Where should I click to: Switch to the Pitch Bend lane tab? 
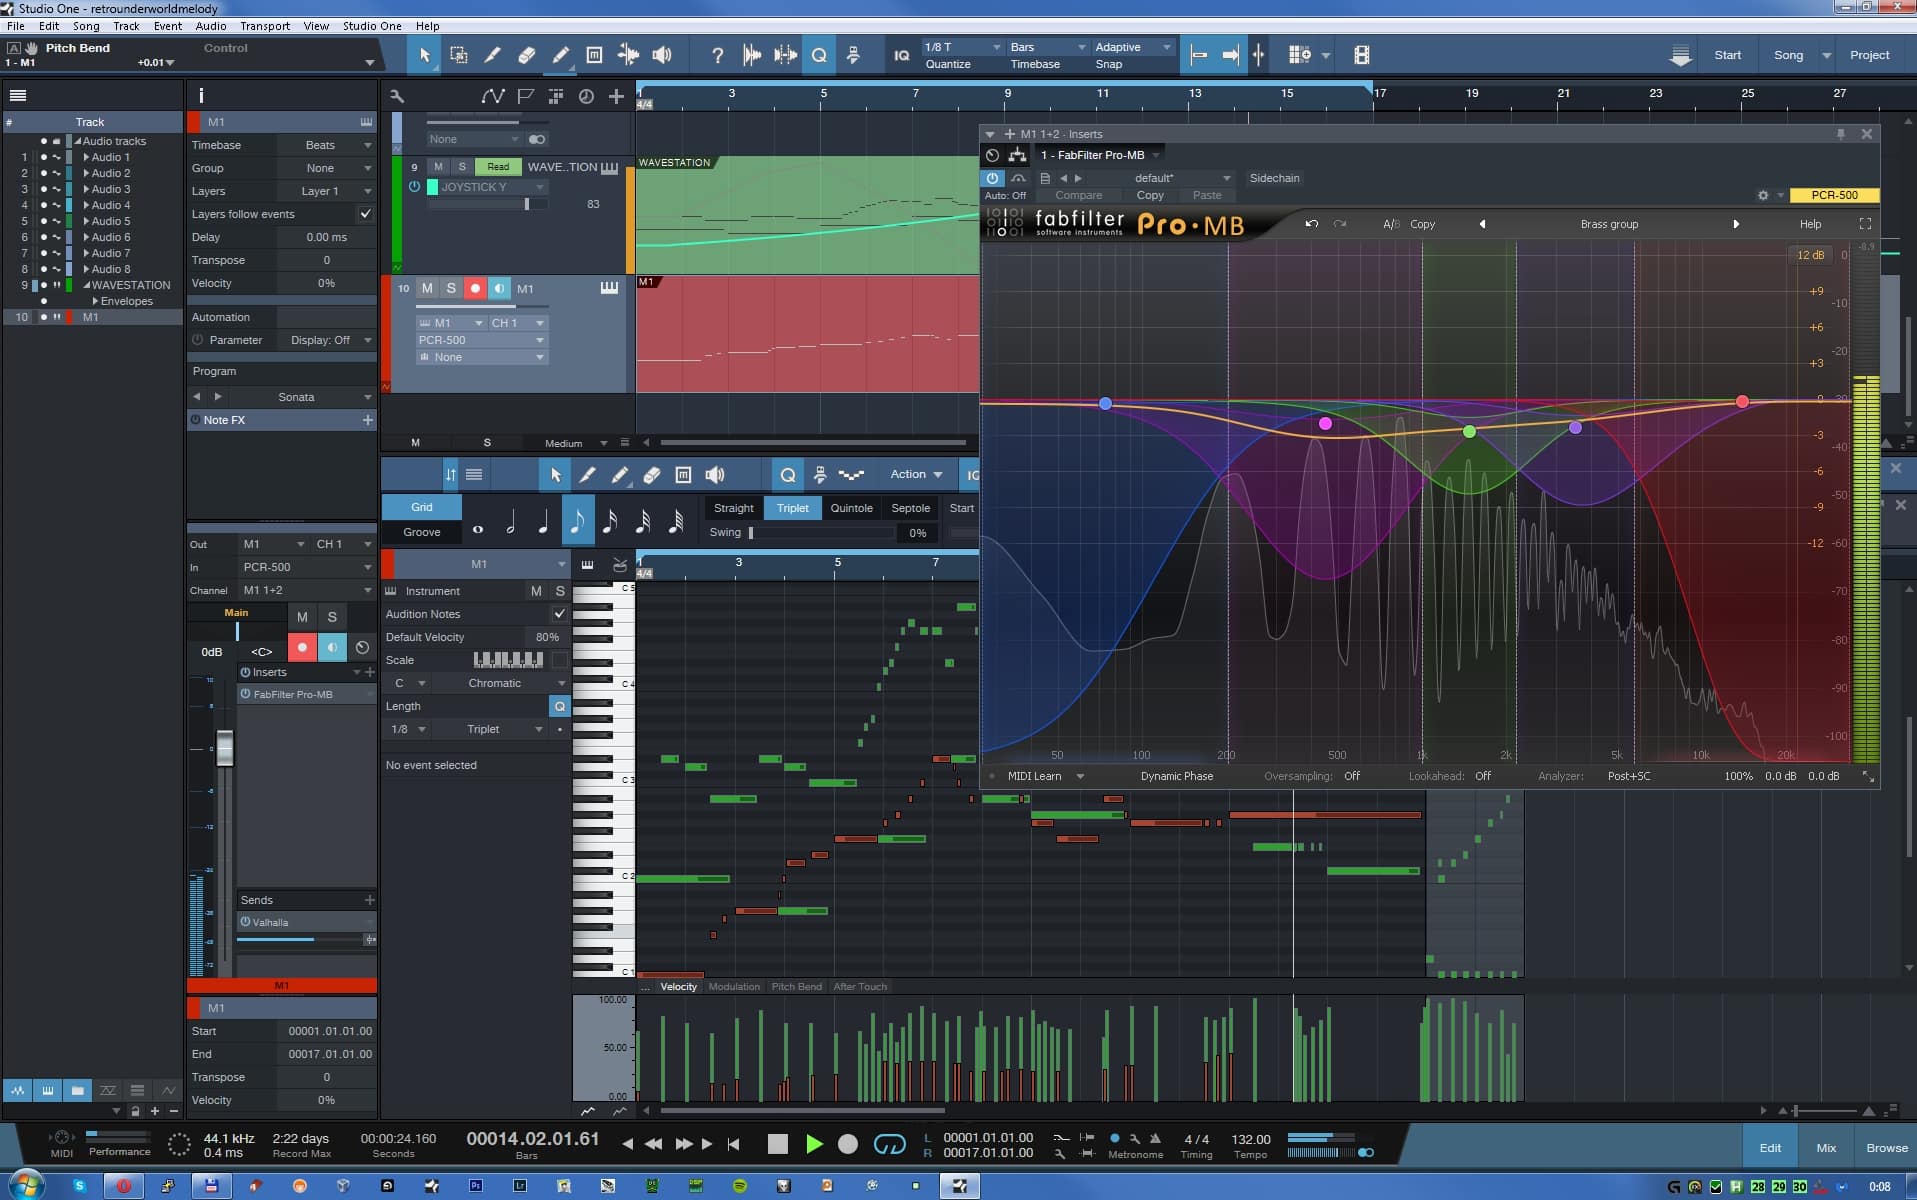click(796, 986)
